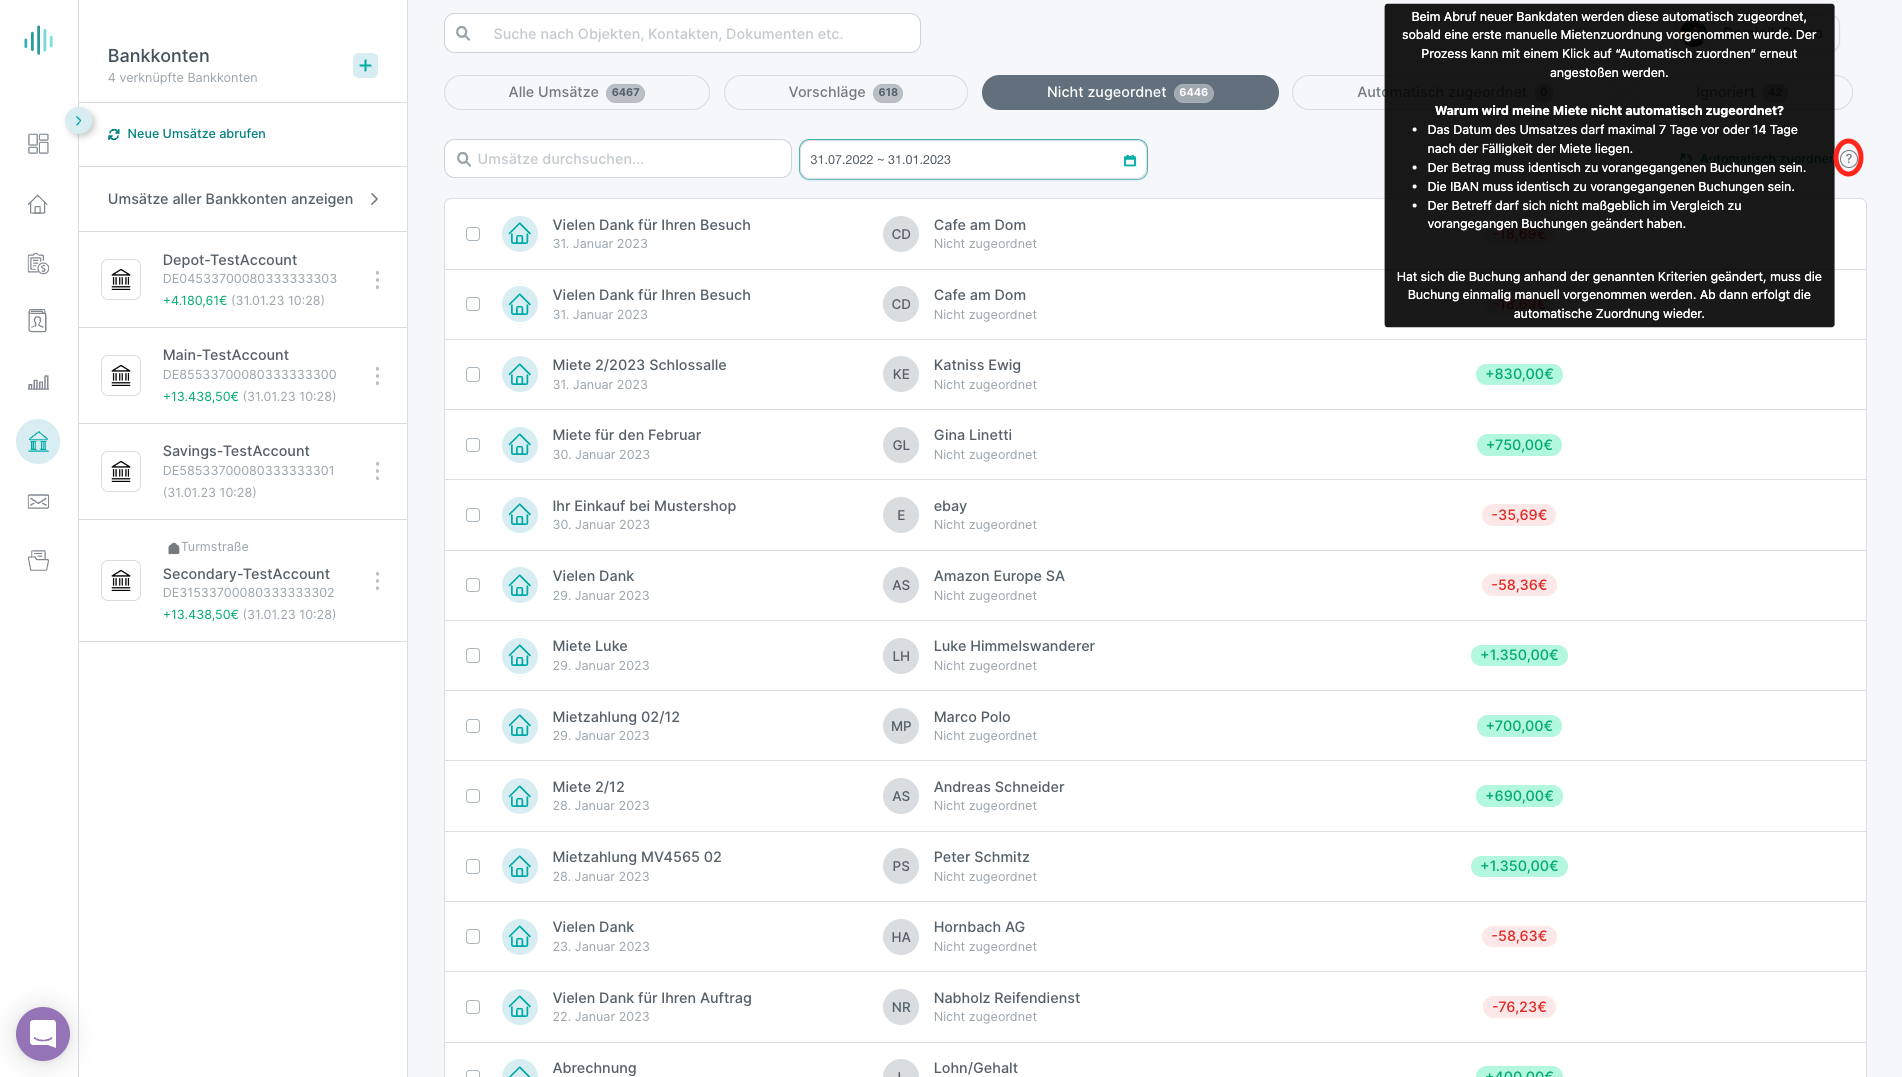Click CD avatar in first Cafe am Dom row
The image size is (1902, 1077).
901,234
